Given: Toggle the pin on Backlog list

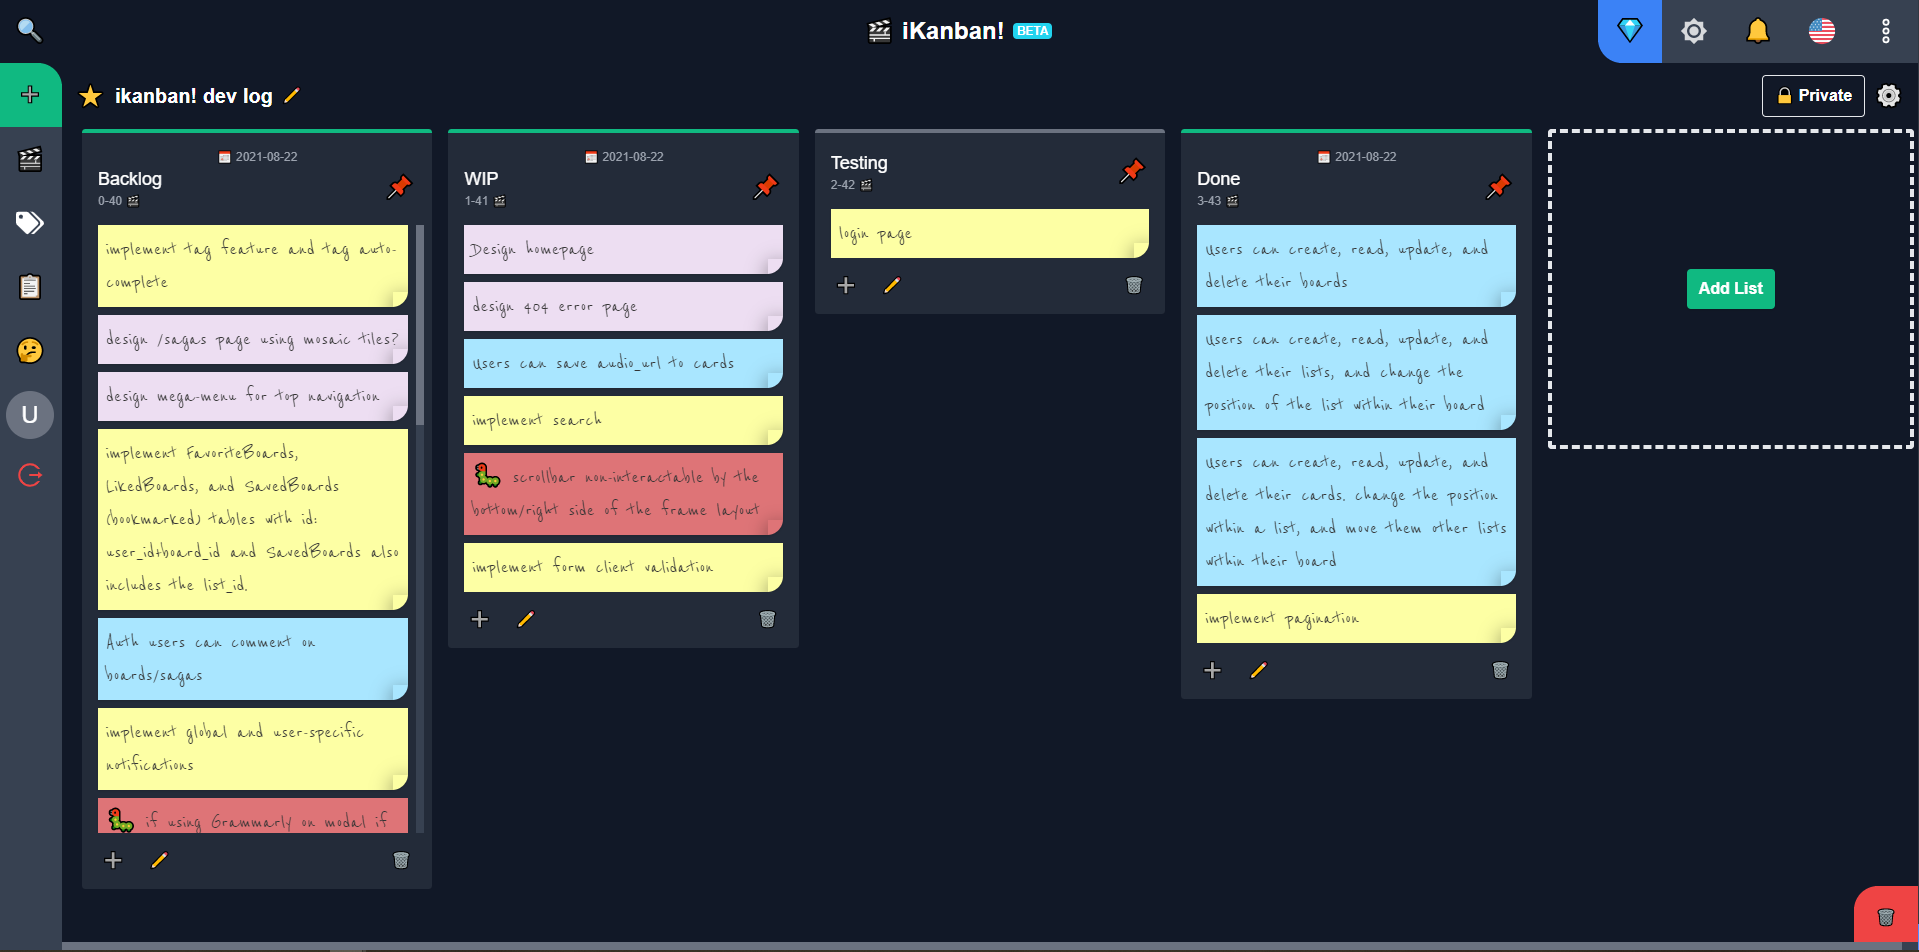Looking at the screenshot, I should pos(400,186).
